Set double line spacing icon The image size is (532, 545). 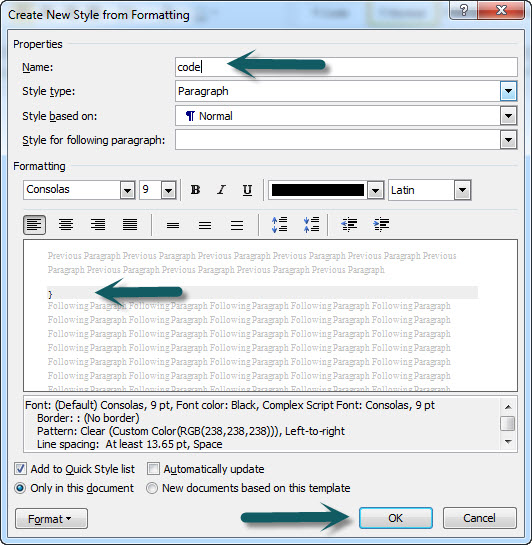(237, 226)
